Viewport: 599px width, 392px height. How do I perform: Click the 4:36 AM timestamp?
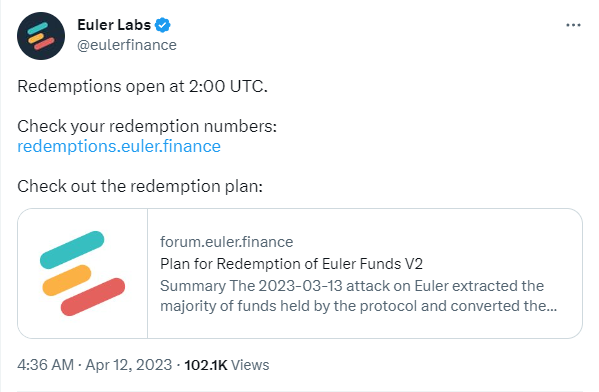[45, 365]
